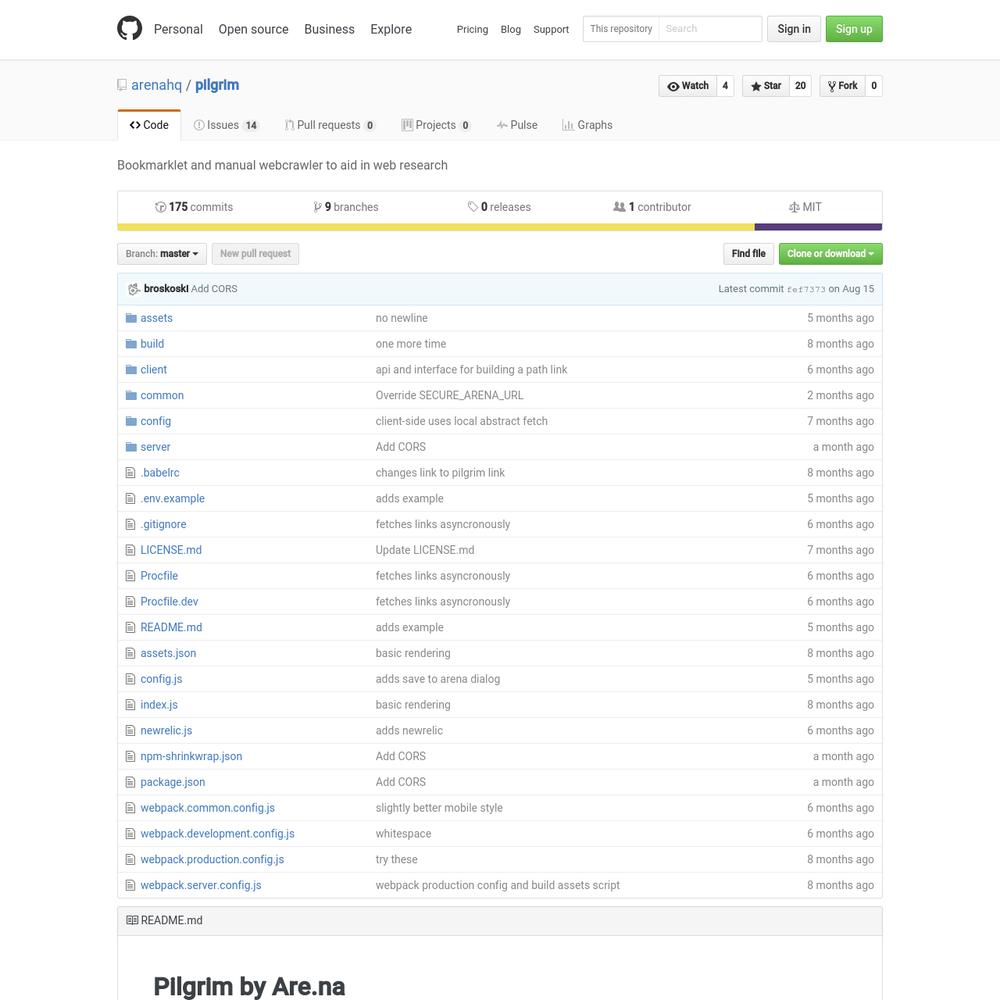Focus the repository Search input field
The image size is (1000, 1000).
click(x=710, y=29)
